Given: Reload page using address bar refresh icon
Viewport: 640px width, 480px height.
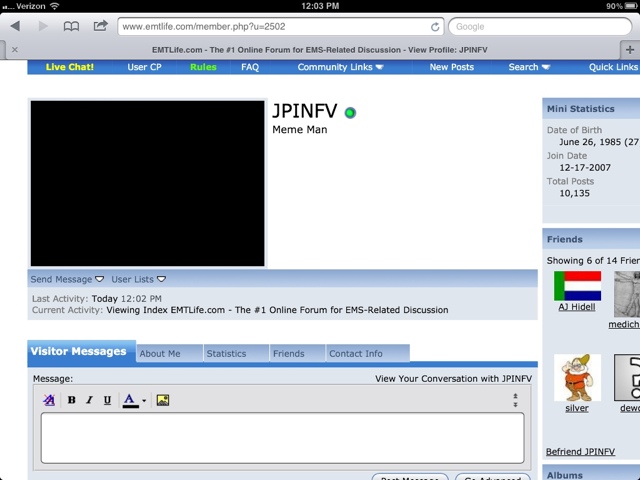Looking at the screenshot, I should click(435, 27).
